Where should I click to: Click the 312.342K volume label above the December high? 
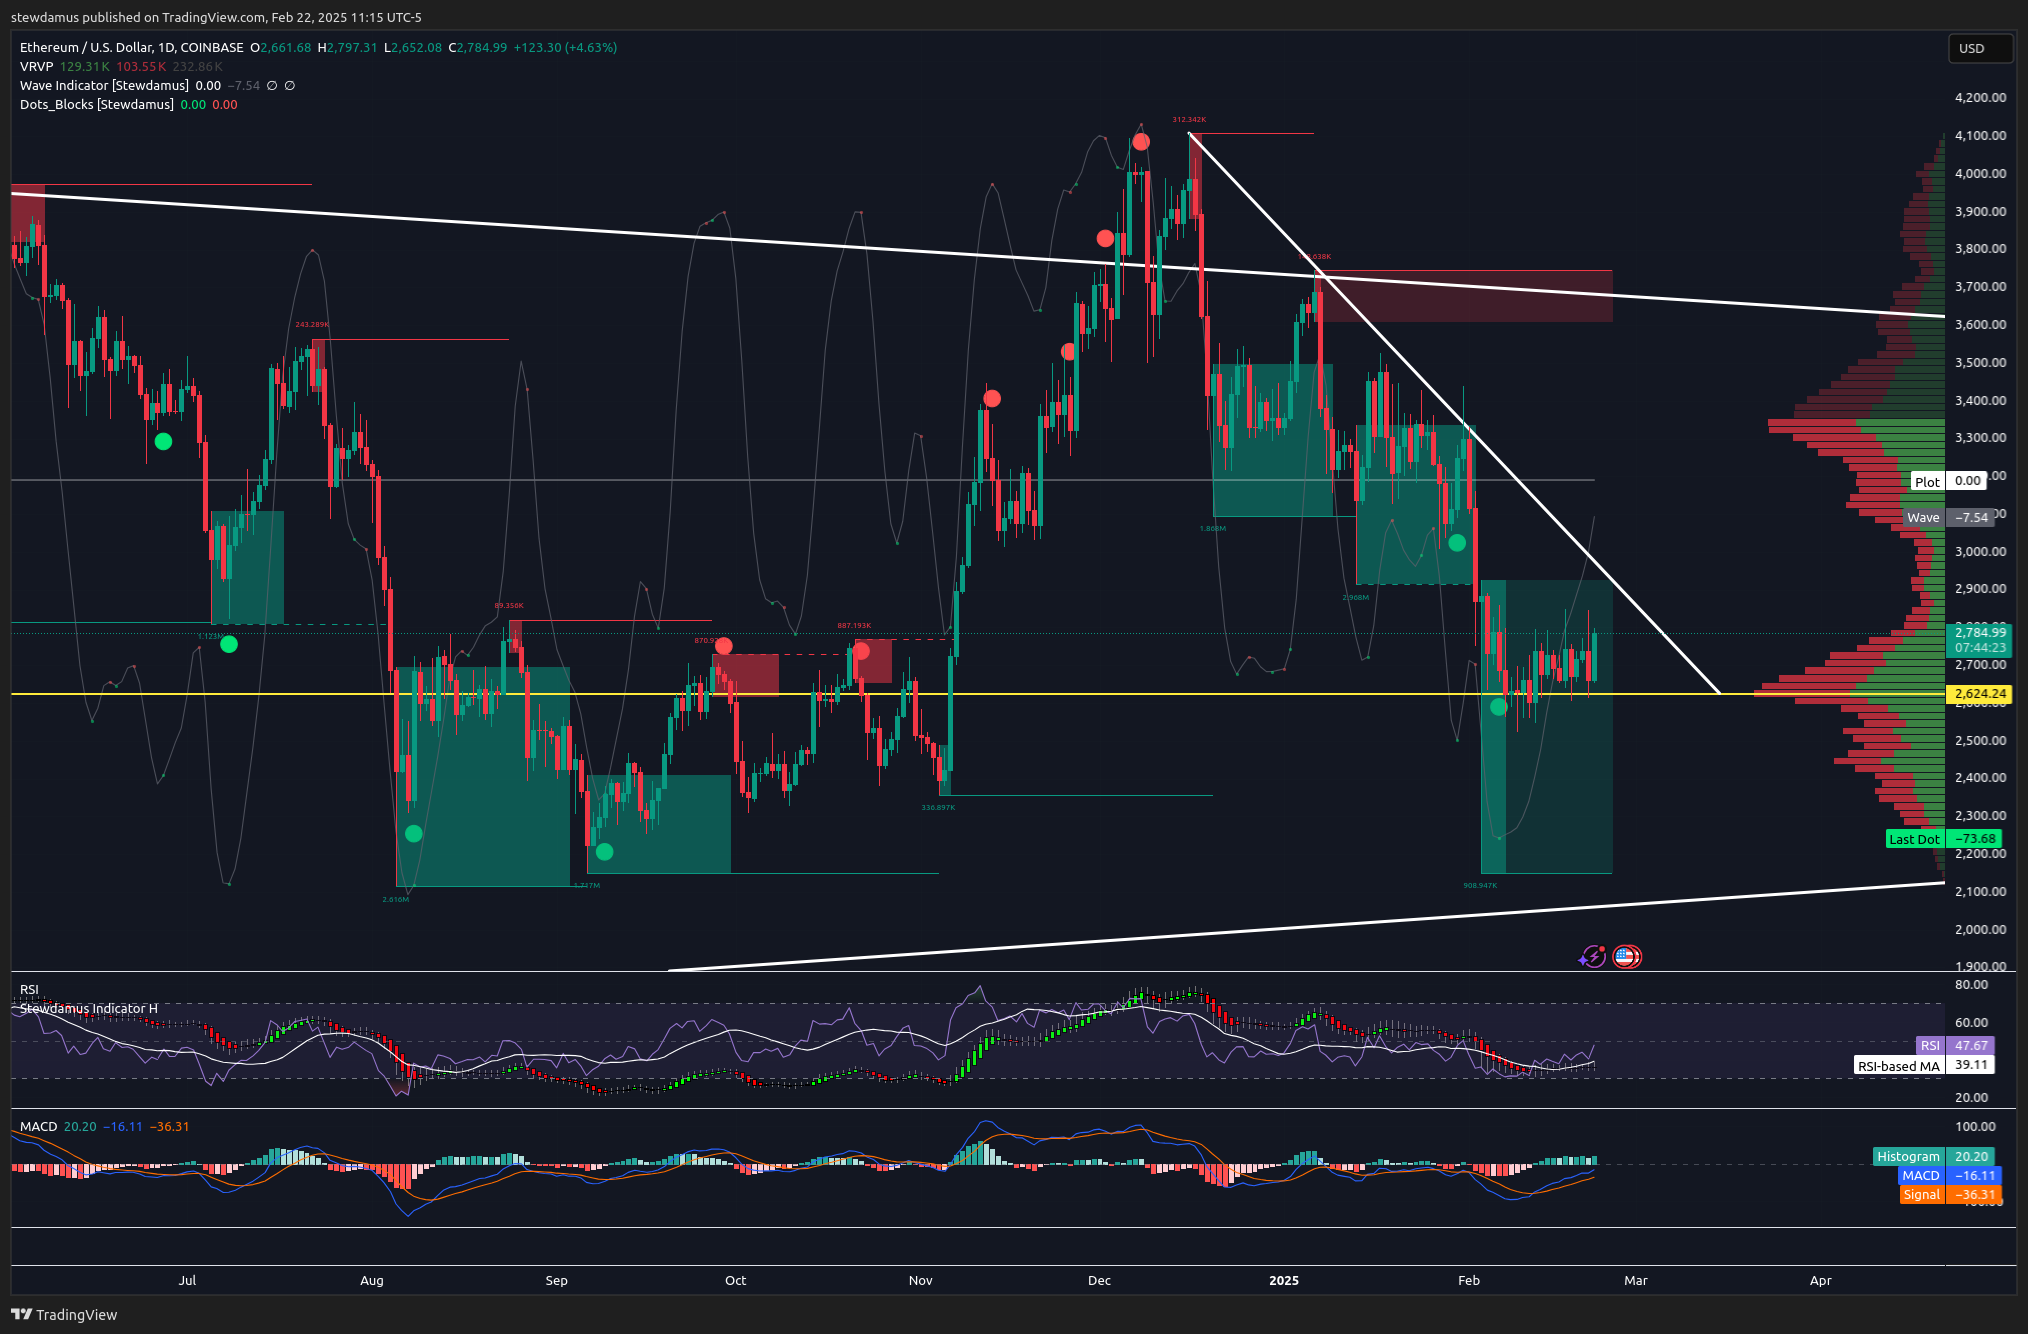(1189, 119)
